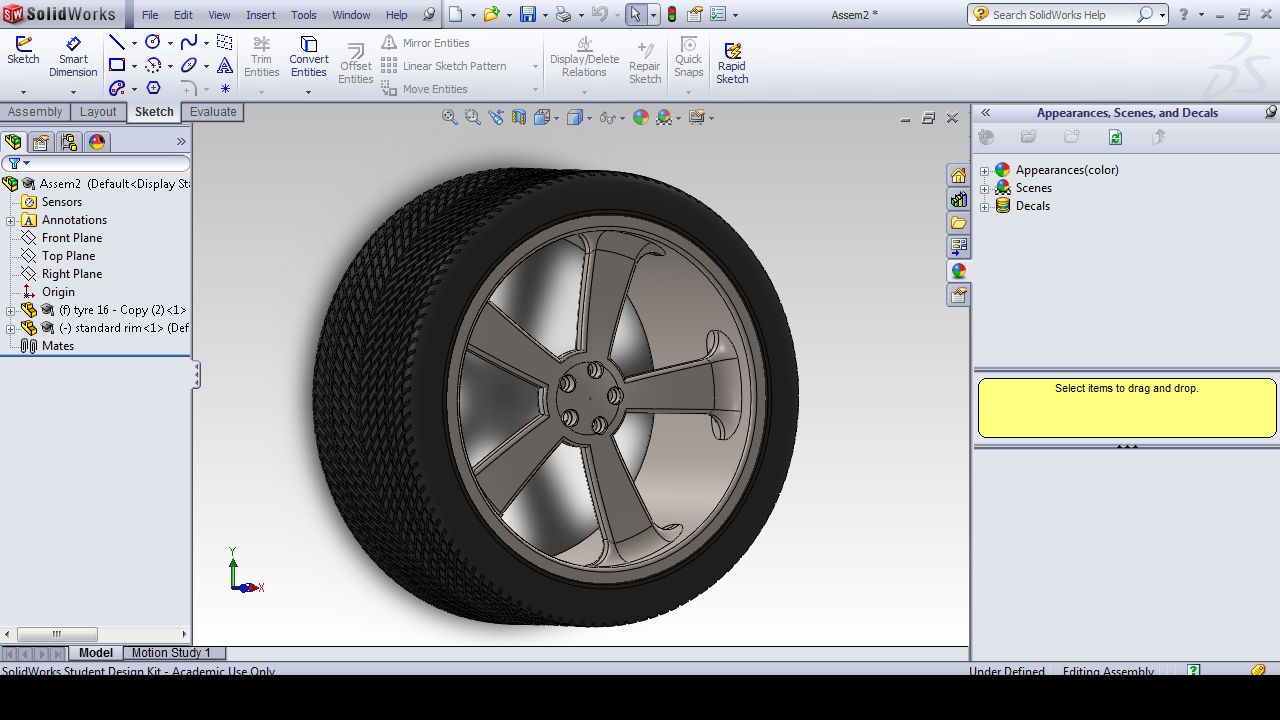The image size is (1280, 720).
Task: Collapse the task pane with the double chevron
Action: click(985, 113)
